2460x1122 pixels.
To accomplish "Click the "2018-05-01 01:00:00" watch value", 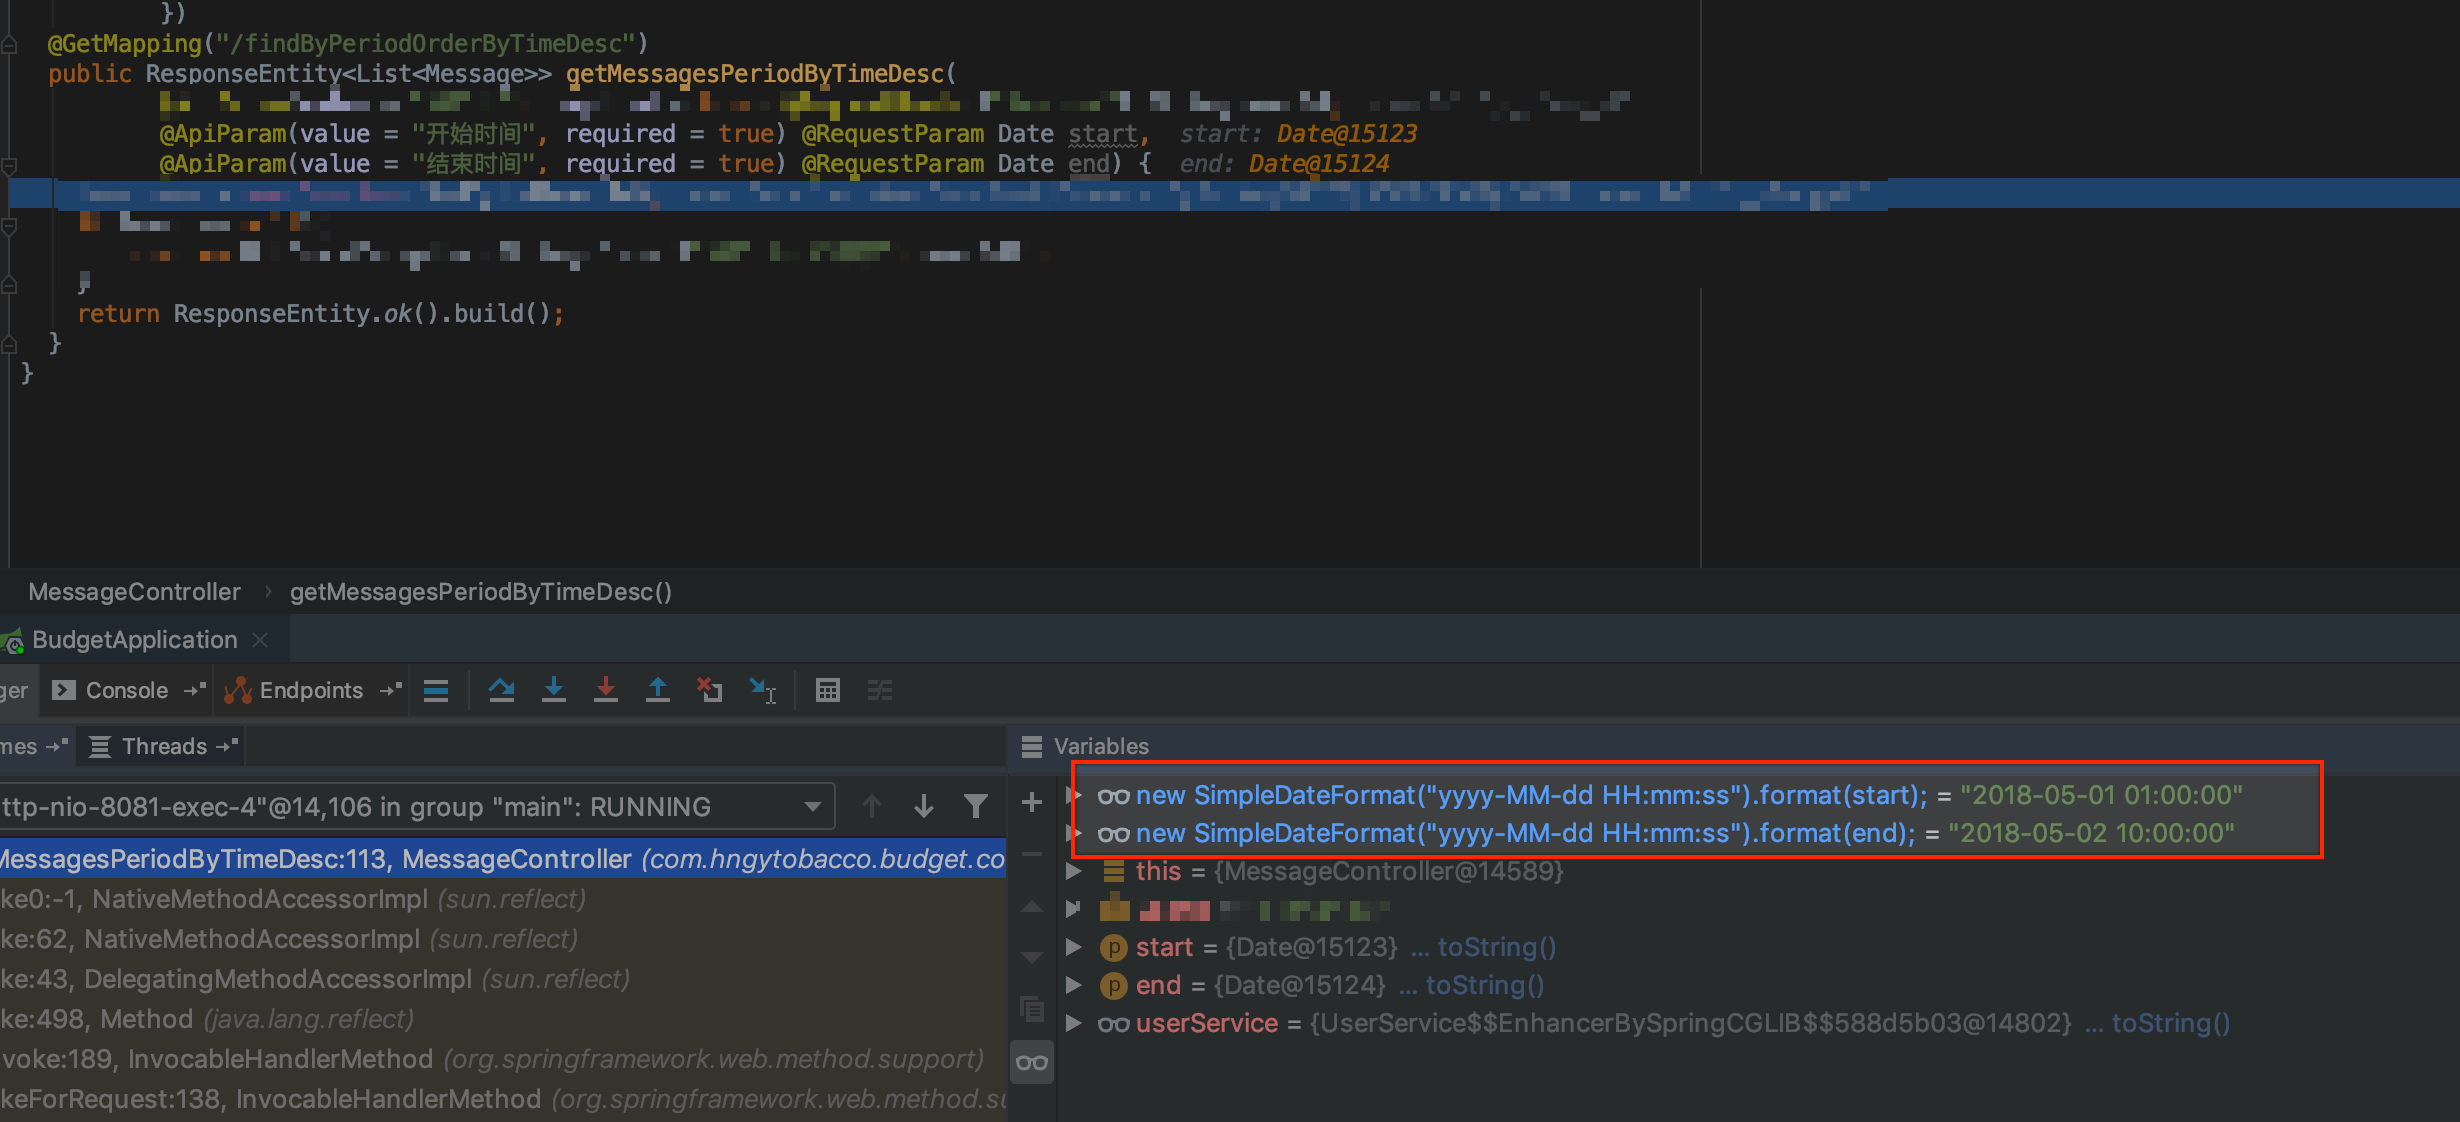I will tap(2101, 795).
